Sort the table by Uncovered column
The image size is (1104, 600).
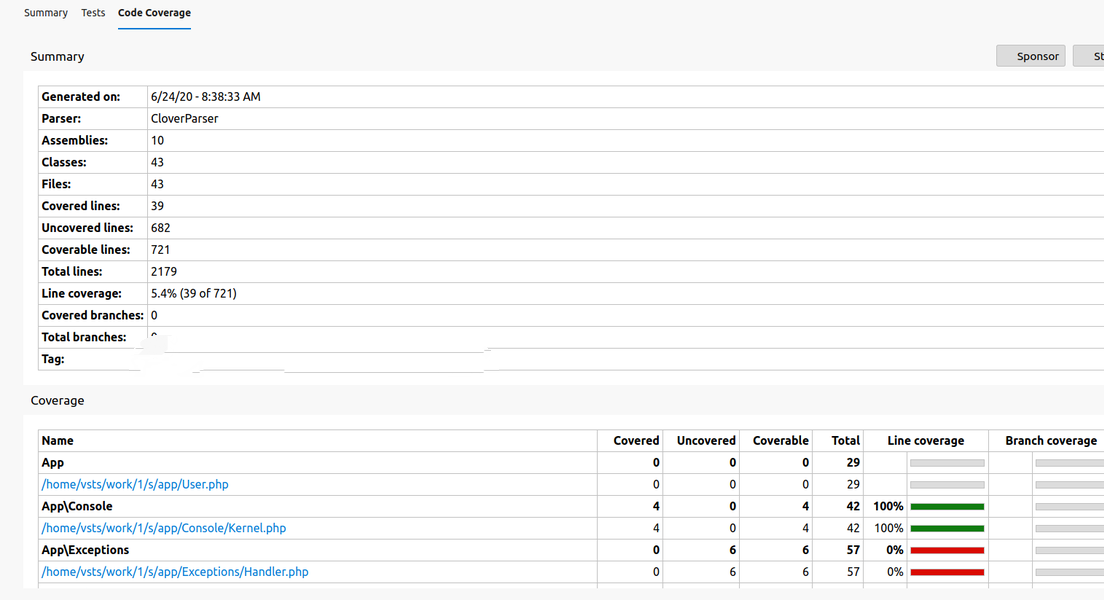click(705, 440)
